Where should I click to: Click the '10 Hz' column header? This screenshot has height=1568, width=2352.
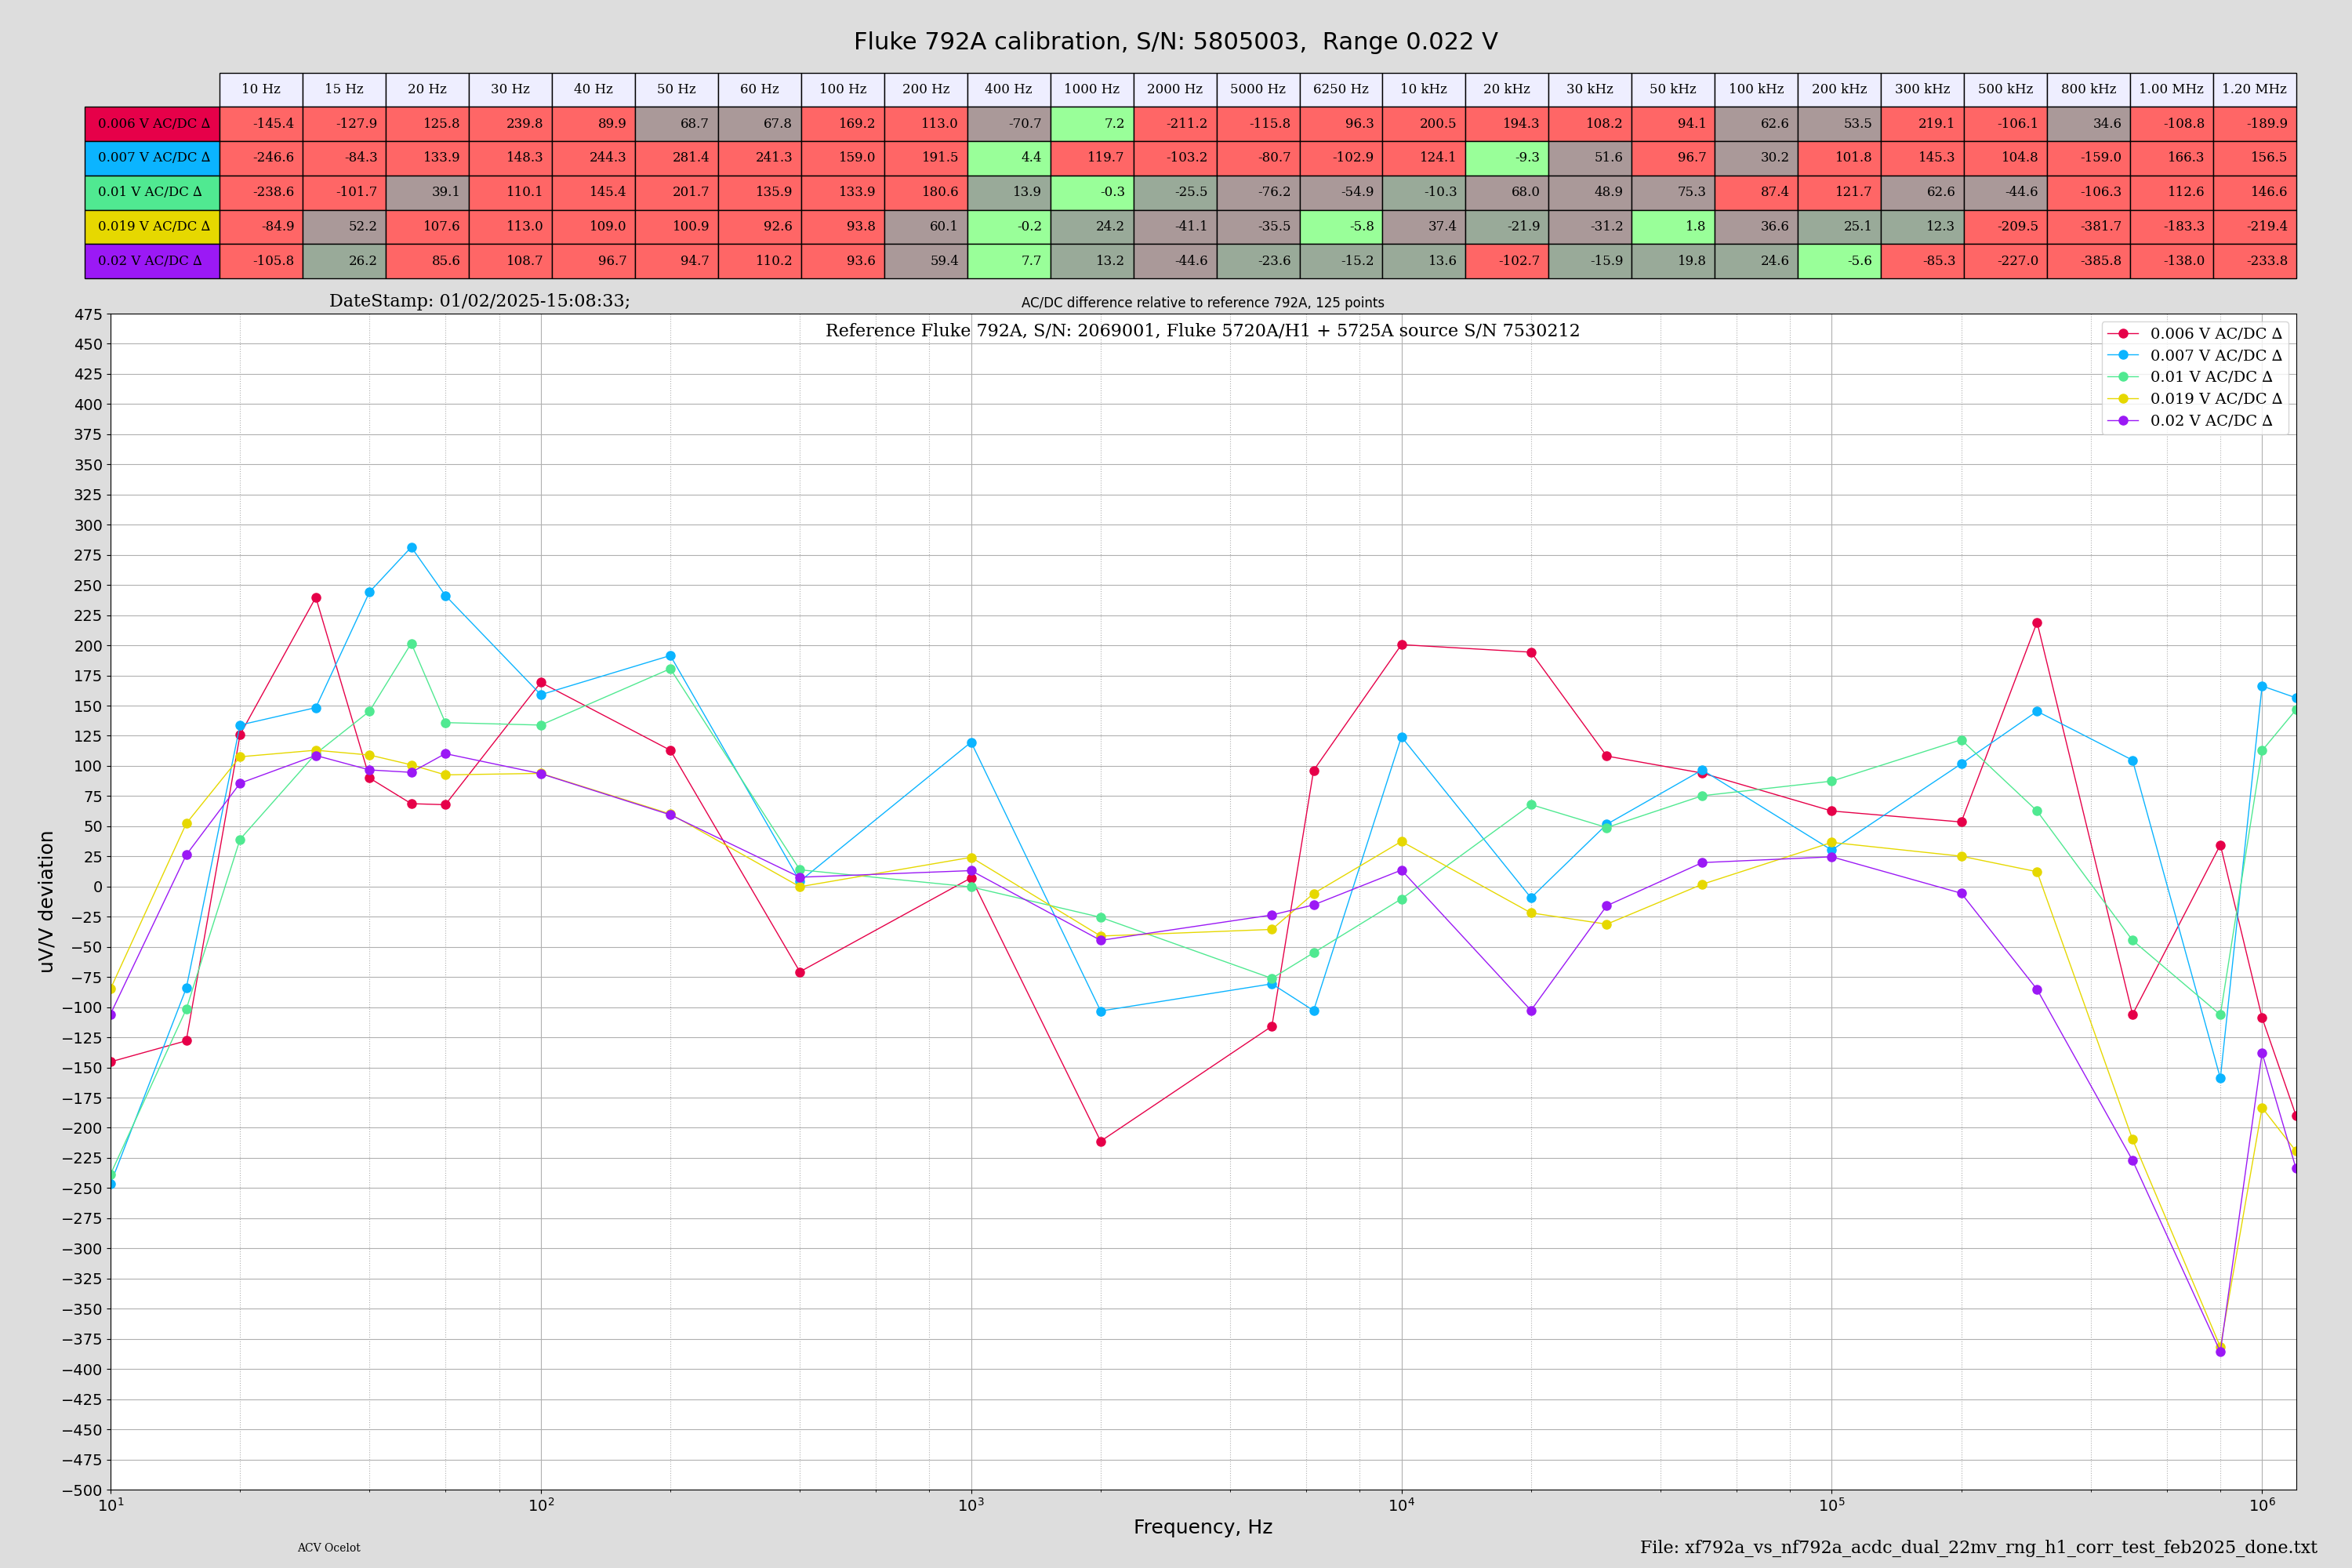tap(261, 90)
